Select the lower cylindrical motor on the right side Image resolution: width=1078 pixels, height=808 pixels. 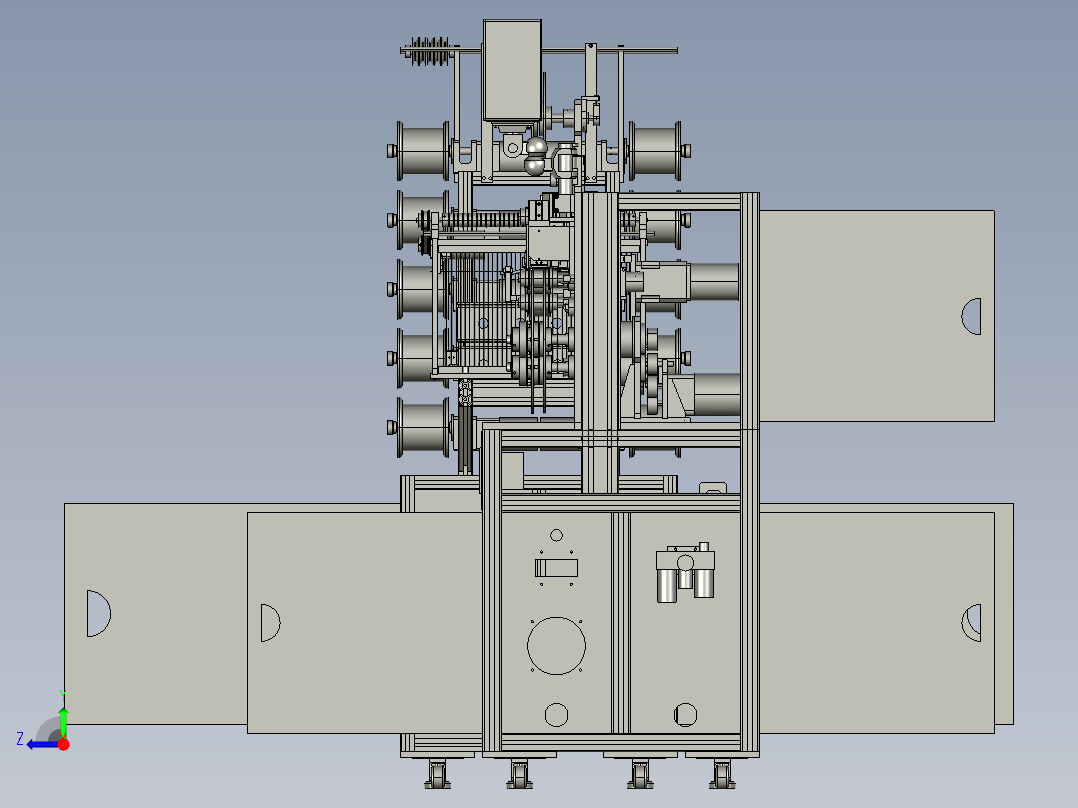coord(717,394)
